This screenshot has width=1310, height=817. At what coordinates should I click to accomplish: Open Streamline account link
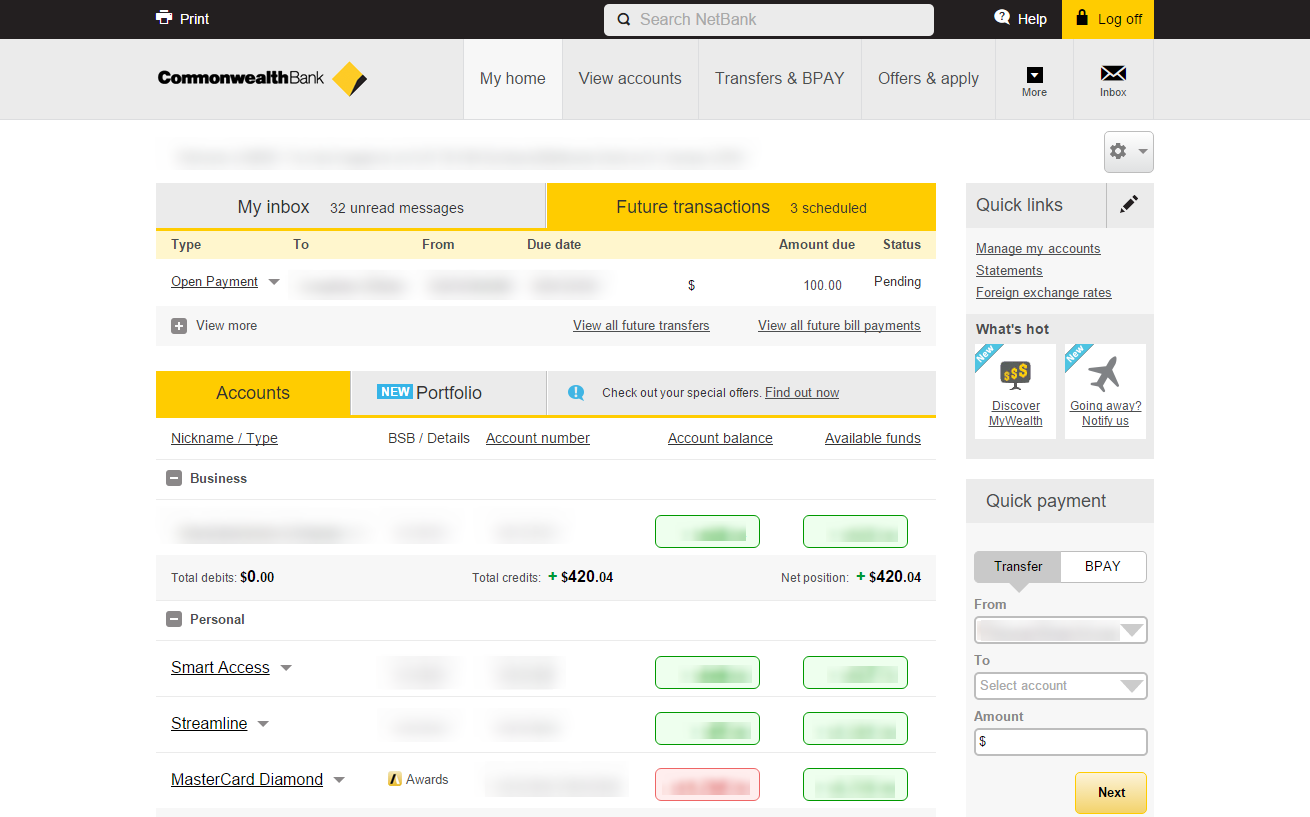[x=209, y=724]
